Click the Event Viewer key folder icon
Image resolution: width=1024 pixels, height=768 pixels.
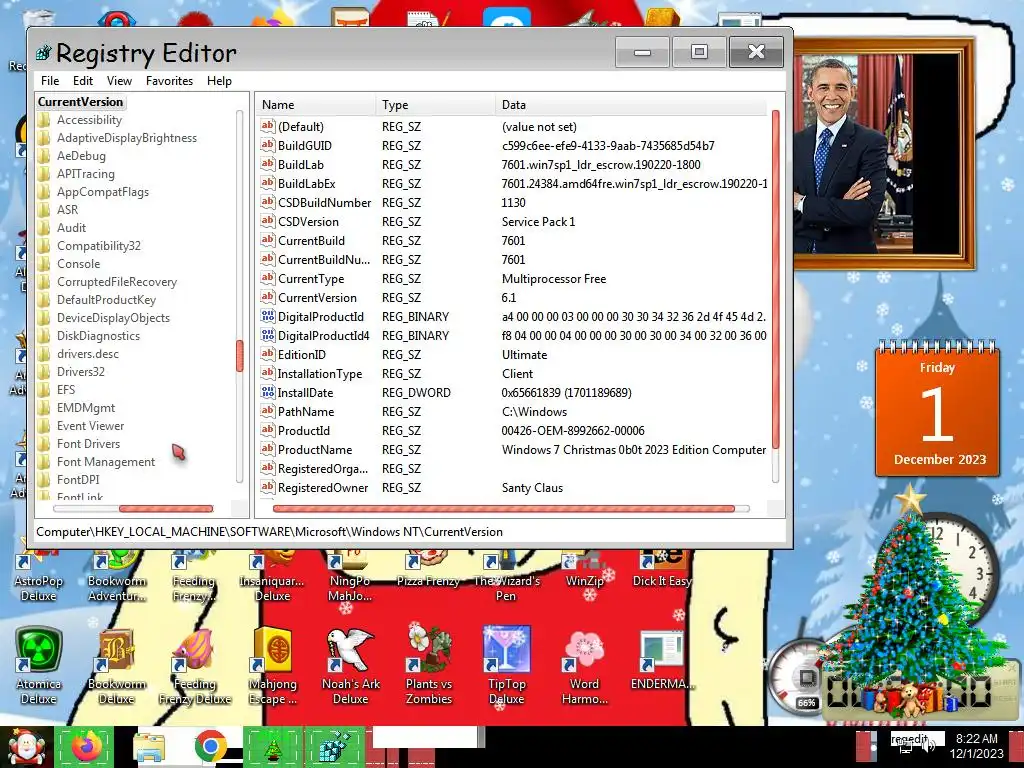coord(44,426)
